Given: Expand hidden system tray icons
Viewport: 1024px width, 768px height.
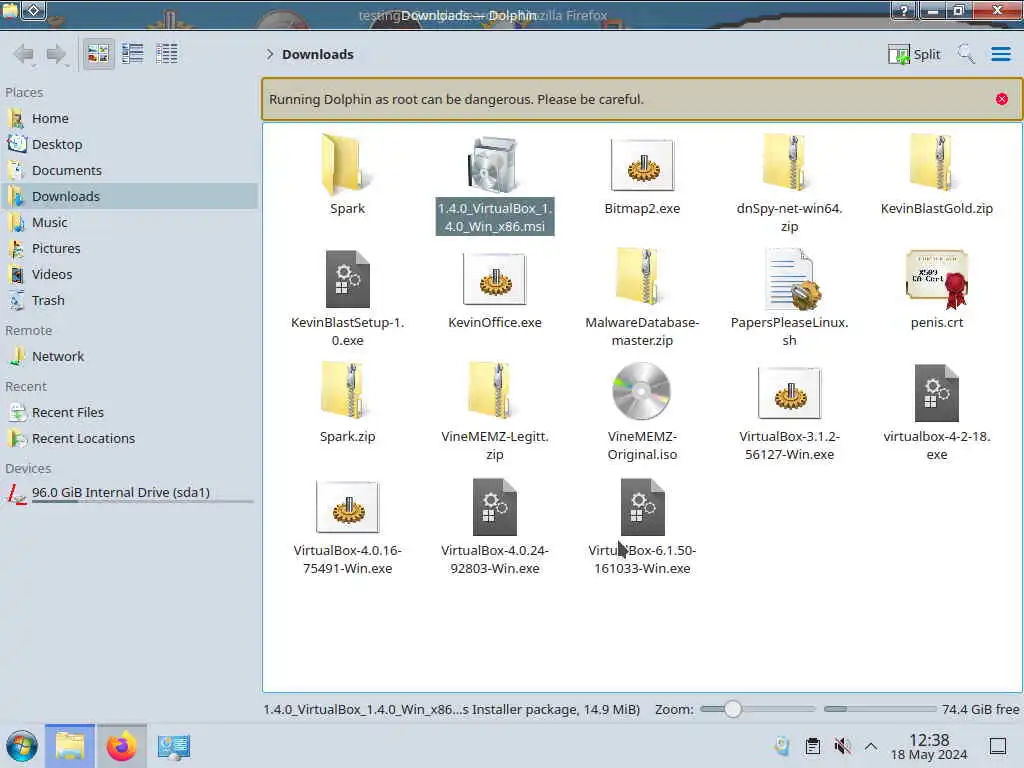Looking at the screenshot, I should [871, 746].
